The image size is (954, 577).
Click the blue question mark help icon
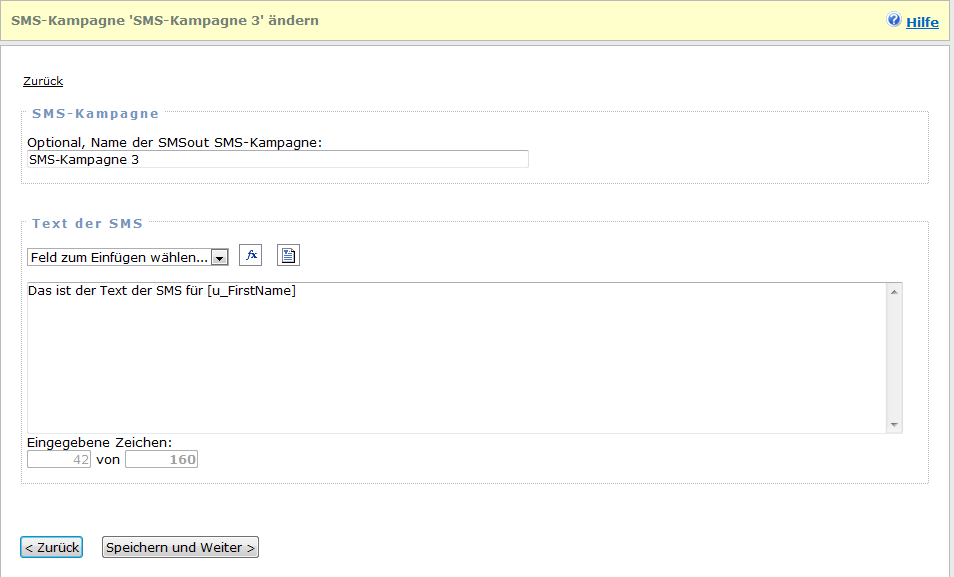click(x=894, y=20)
